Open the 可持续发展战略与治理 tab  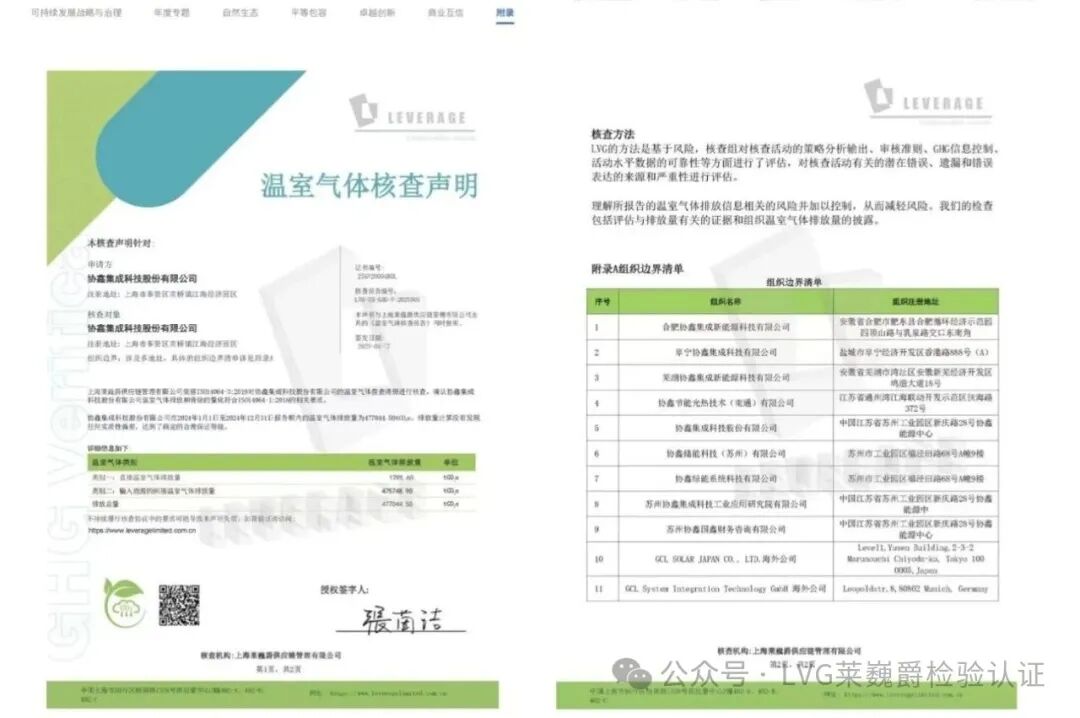(x=76, y=12)
